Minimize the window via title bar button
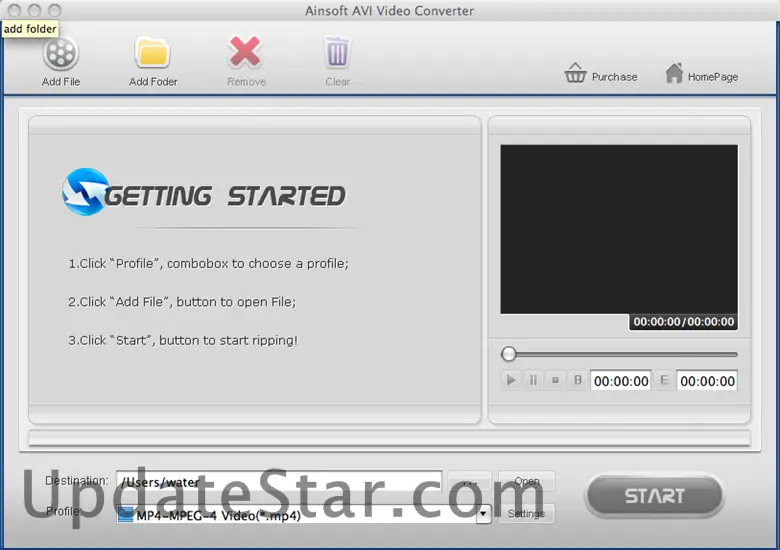780x550 pixels. pyautogui.click(x=34, y=10)
